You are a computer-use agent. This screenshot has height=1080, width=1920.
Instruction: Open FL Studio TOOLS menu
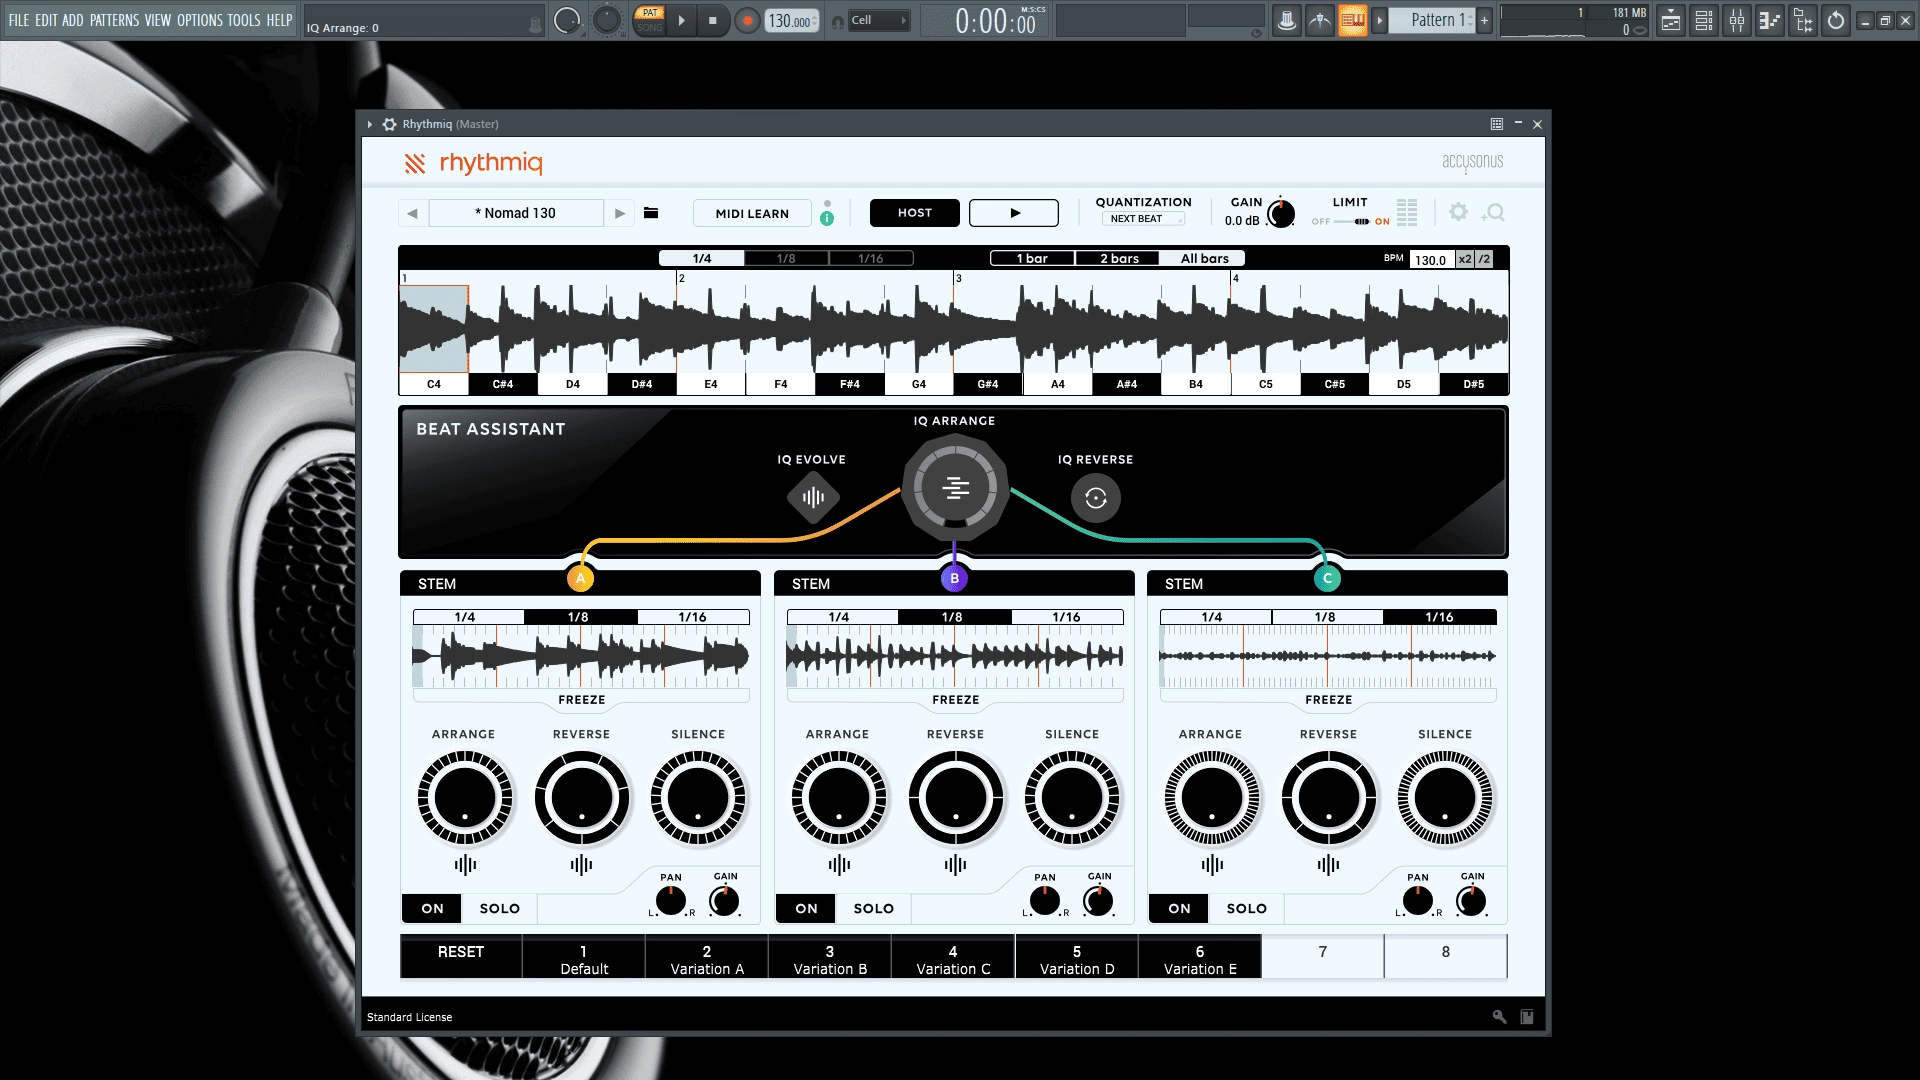pos(243,20)
